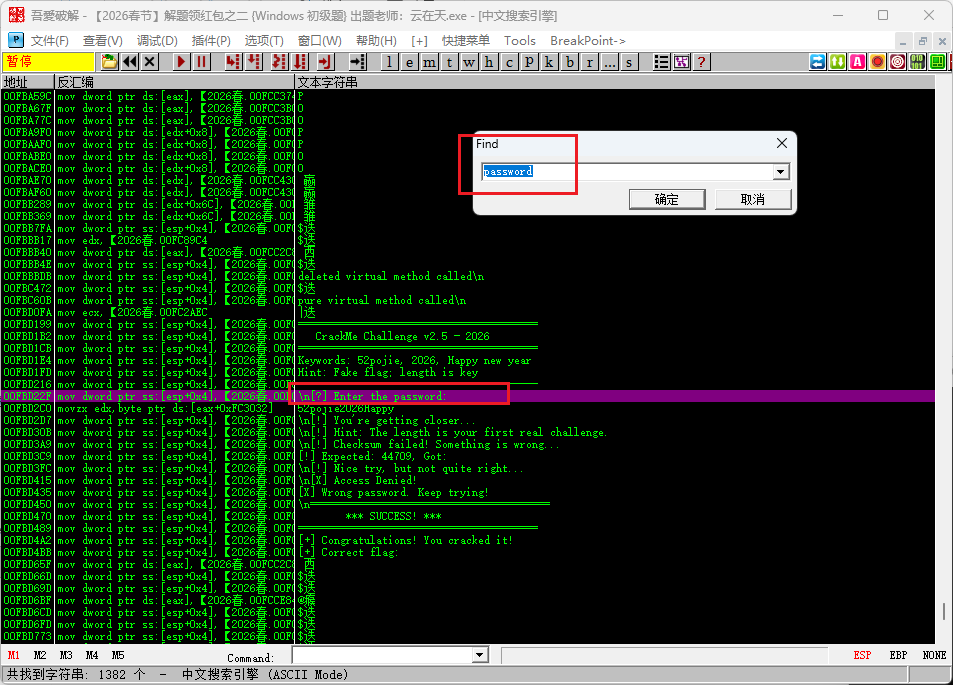Select the M3 memory button
The height and width of the screenshot is (685, 953).
pyautogui.click(x=66, y=655)
